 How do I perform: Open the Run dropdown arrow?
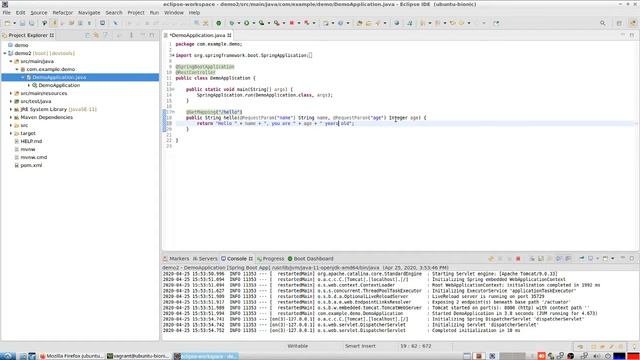(253, 23)
